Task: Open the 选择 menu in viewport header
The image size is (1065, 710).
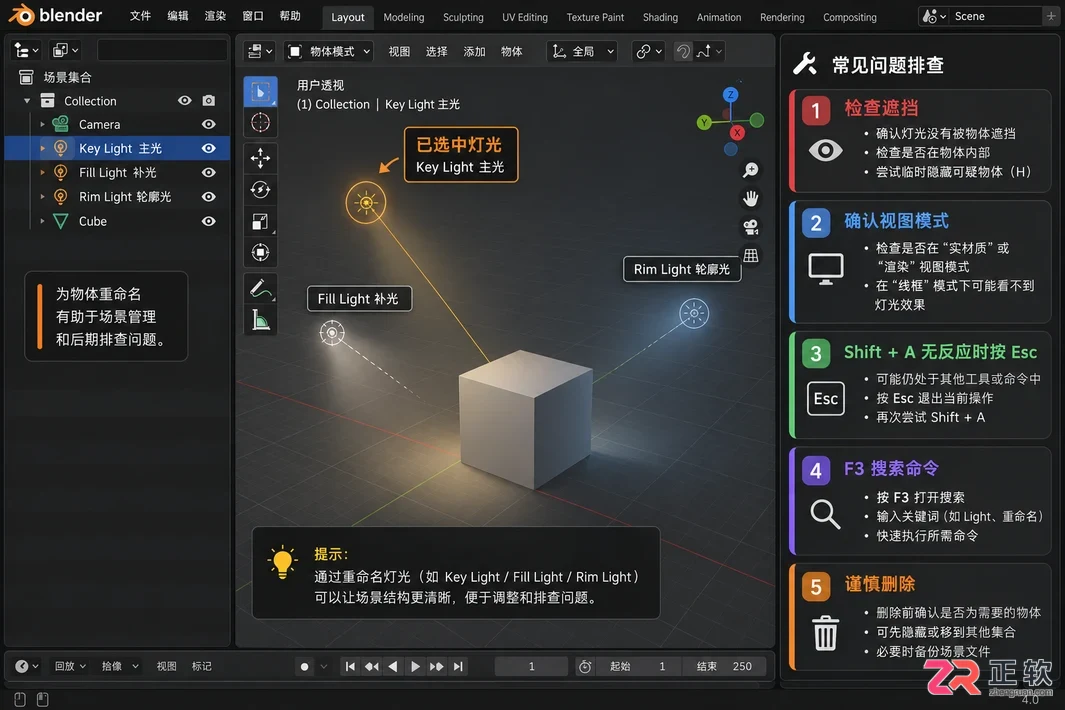Action: click(x=436, y=52)
